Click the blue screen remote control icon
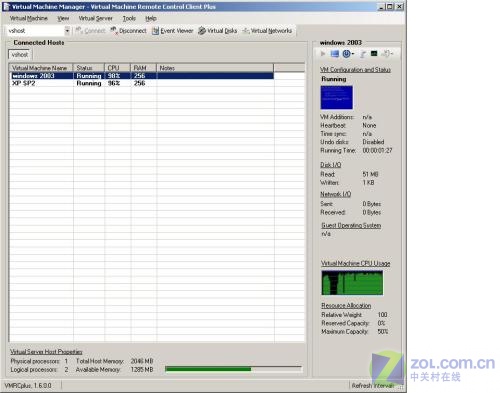This screenshot has height=393, width=500. 335,54
